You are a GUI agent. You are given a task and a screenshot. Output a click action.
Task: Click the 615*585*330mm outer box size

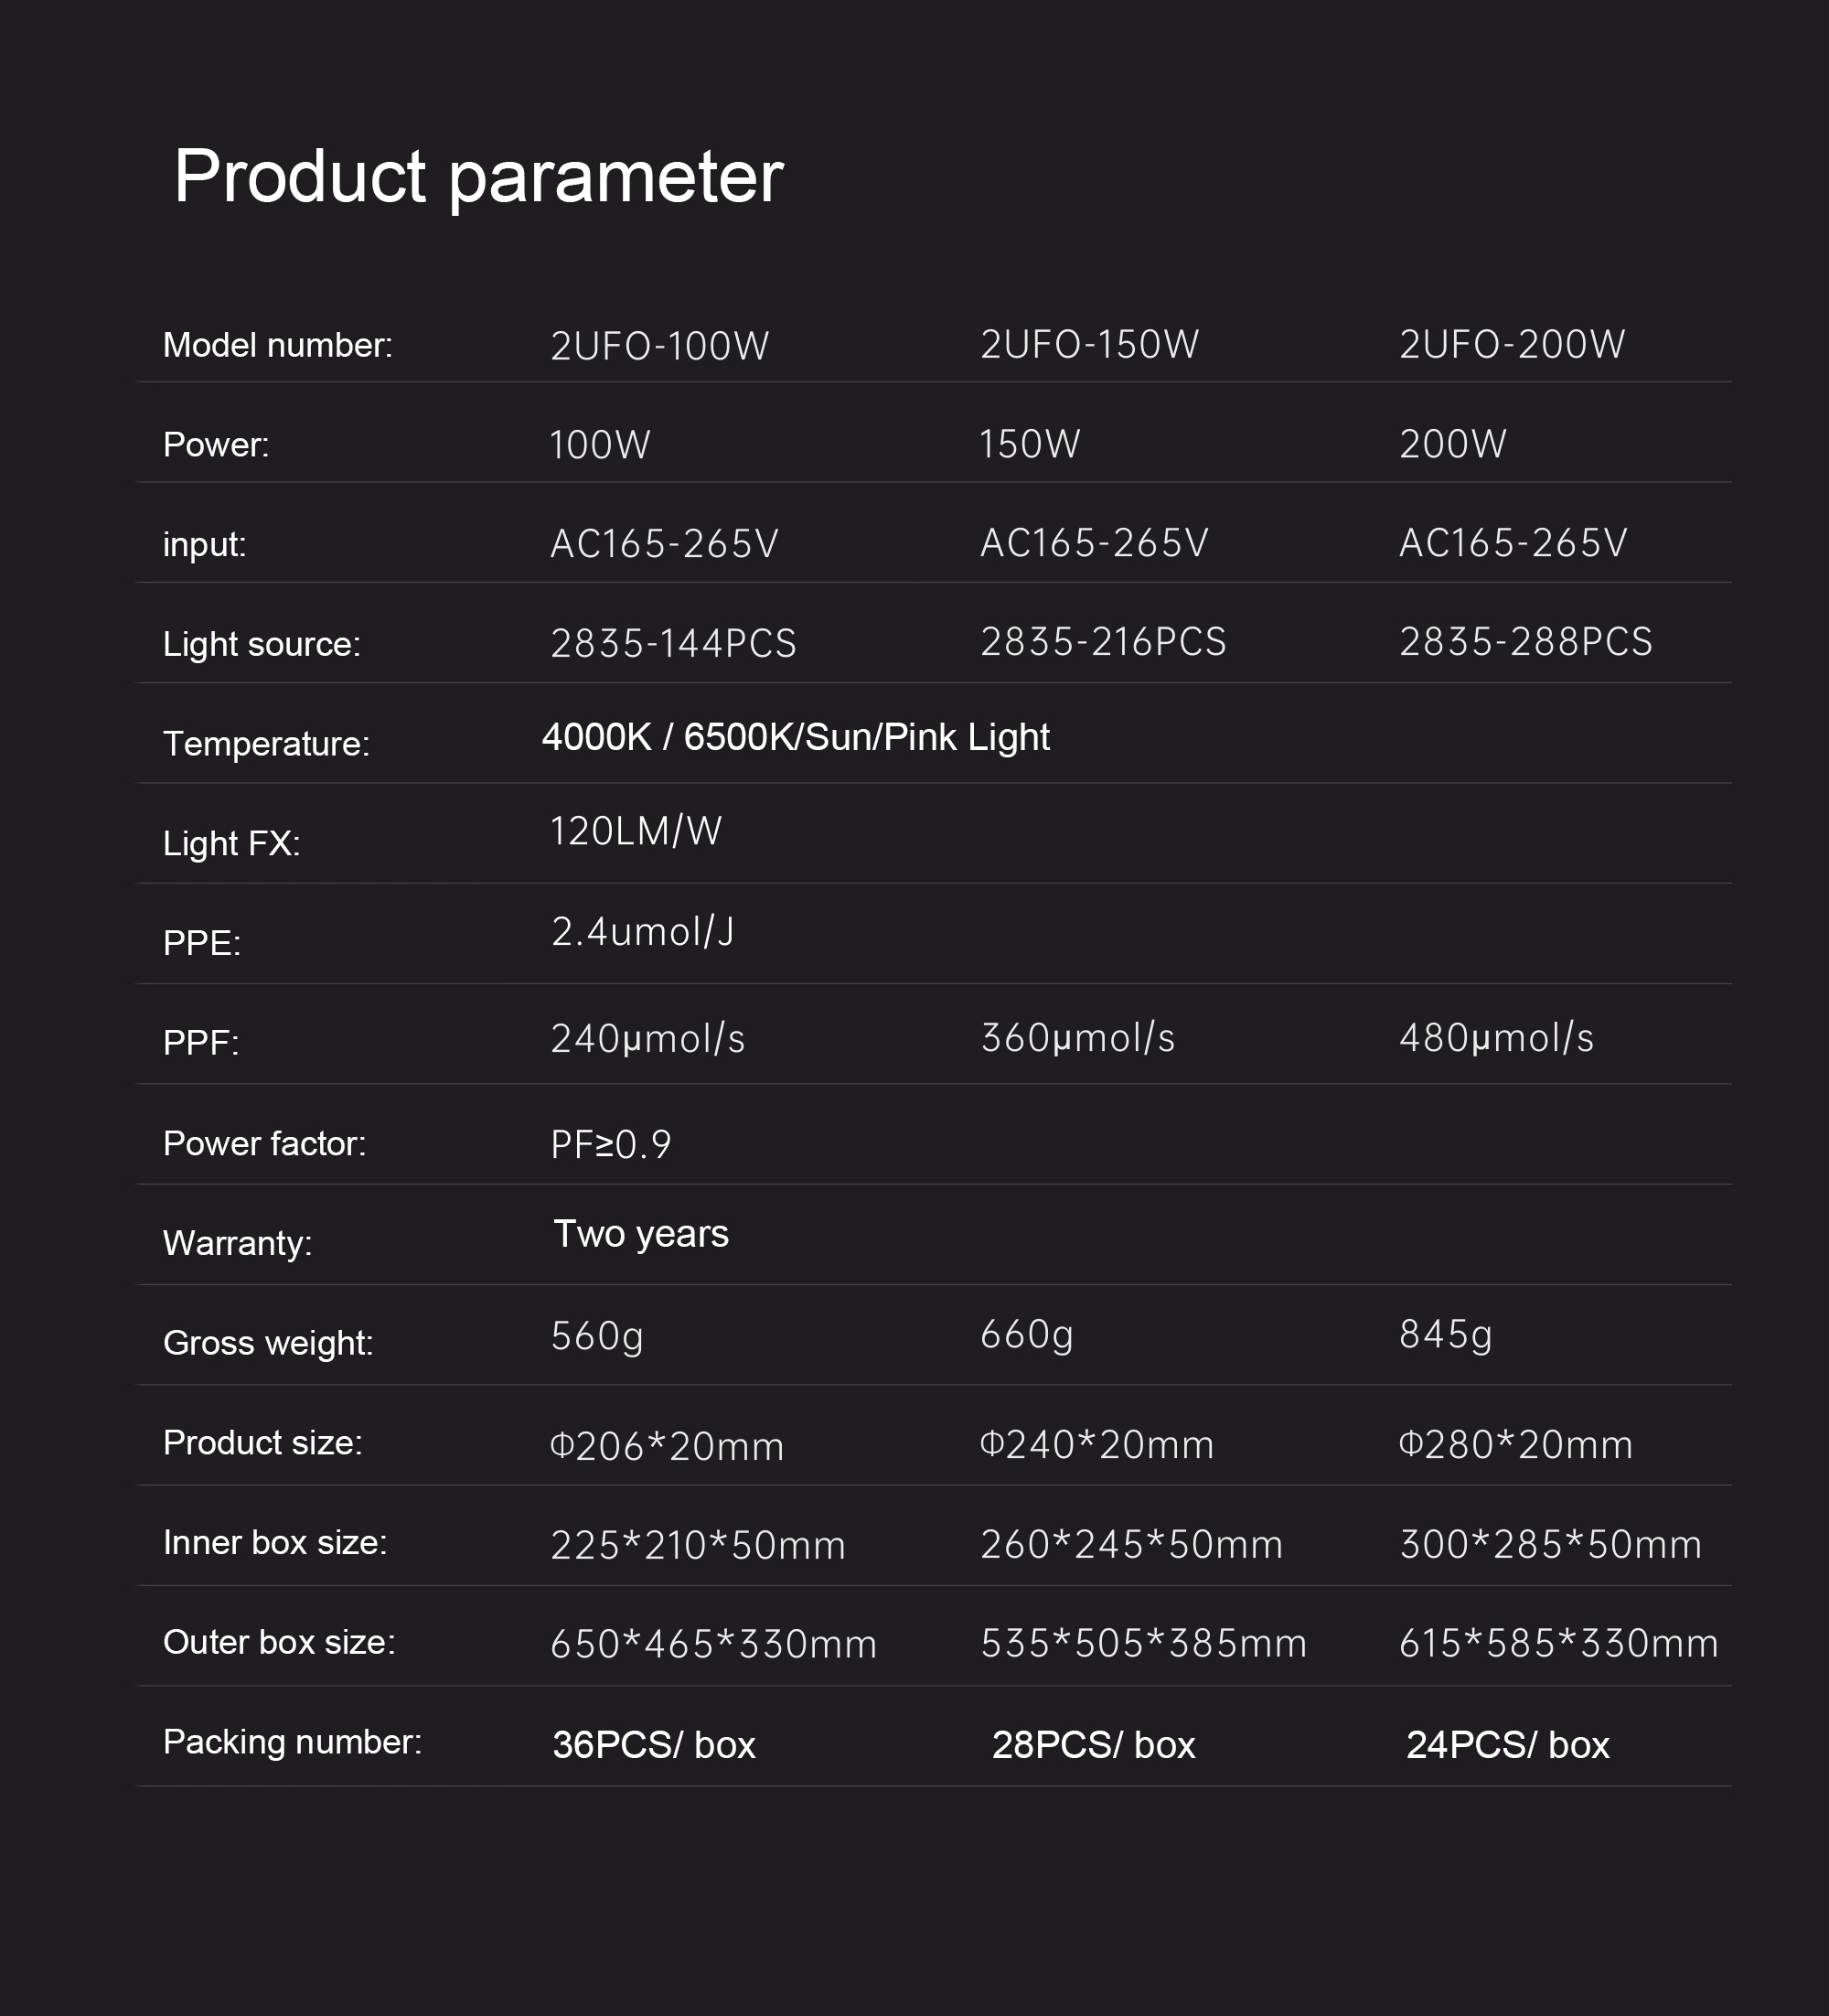click(1558, 1644)
